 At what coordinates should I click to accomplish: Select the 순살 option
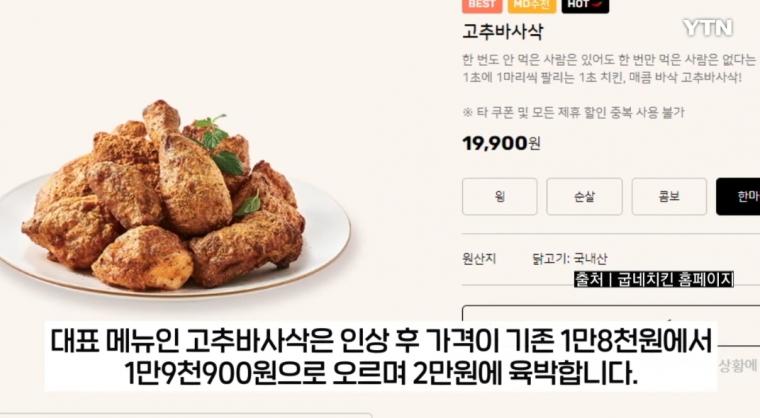point(584,196)
